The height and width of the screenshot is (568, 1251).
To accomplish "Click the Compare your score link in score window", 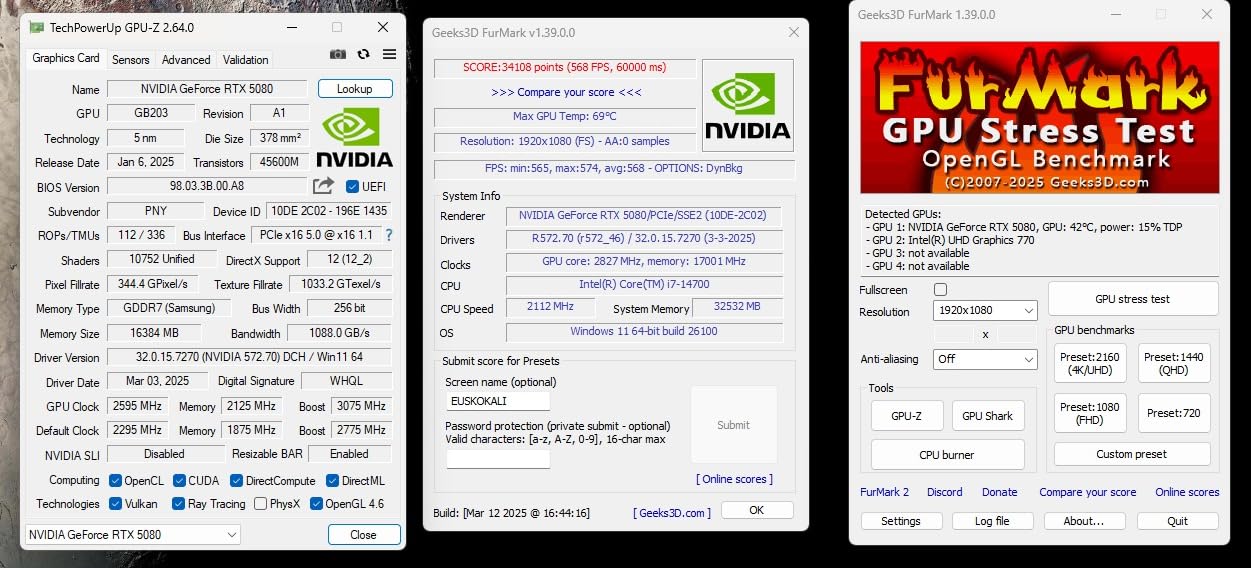I will coord(566,92).
